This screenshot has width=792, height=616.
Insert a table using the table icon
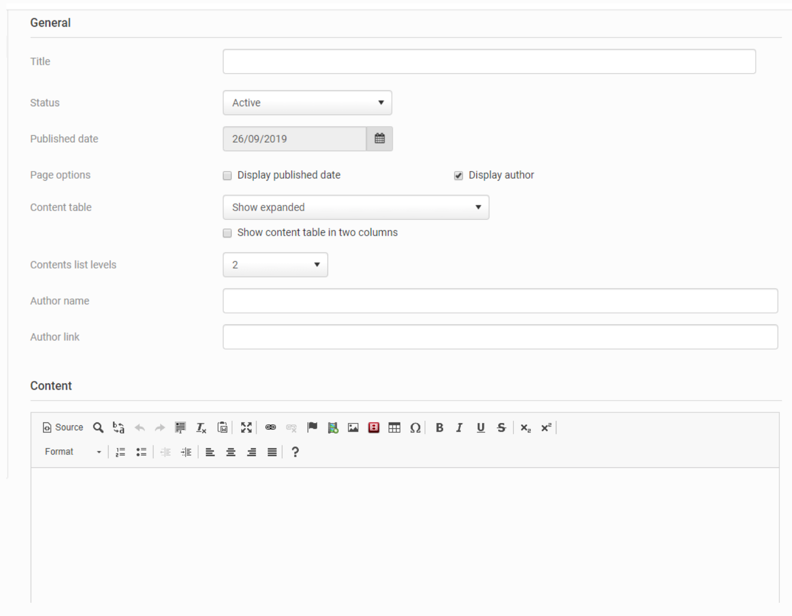pos(394,427)
